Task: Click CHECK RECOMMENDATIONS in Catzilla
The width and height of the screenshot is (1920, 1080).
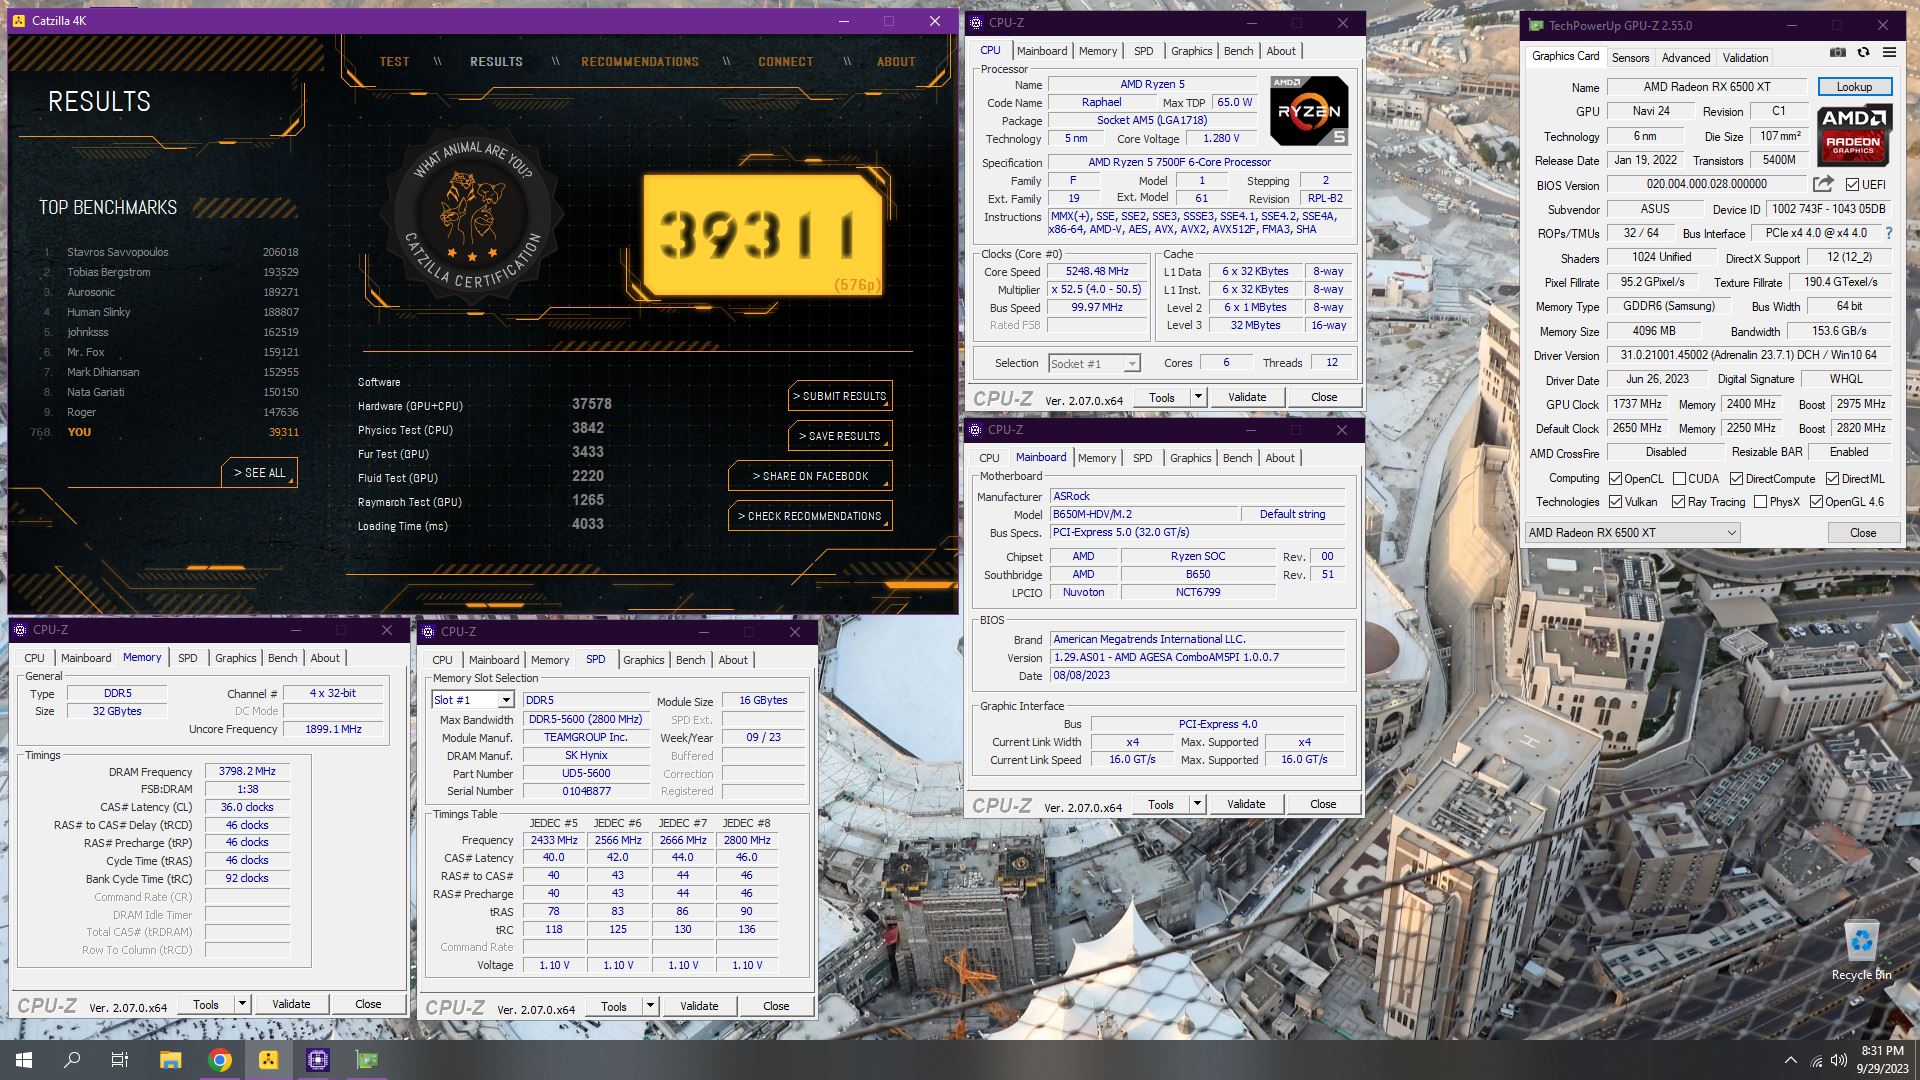Action: click(x=810, y=516)
